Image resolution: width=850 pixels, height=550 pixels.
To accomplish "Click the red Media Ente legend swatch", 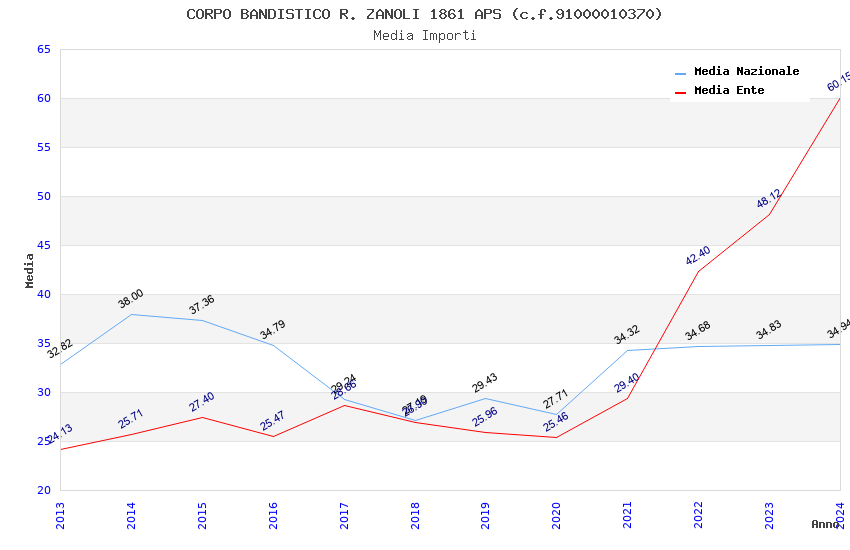I will 680,92.
